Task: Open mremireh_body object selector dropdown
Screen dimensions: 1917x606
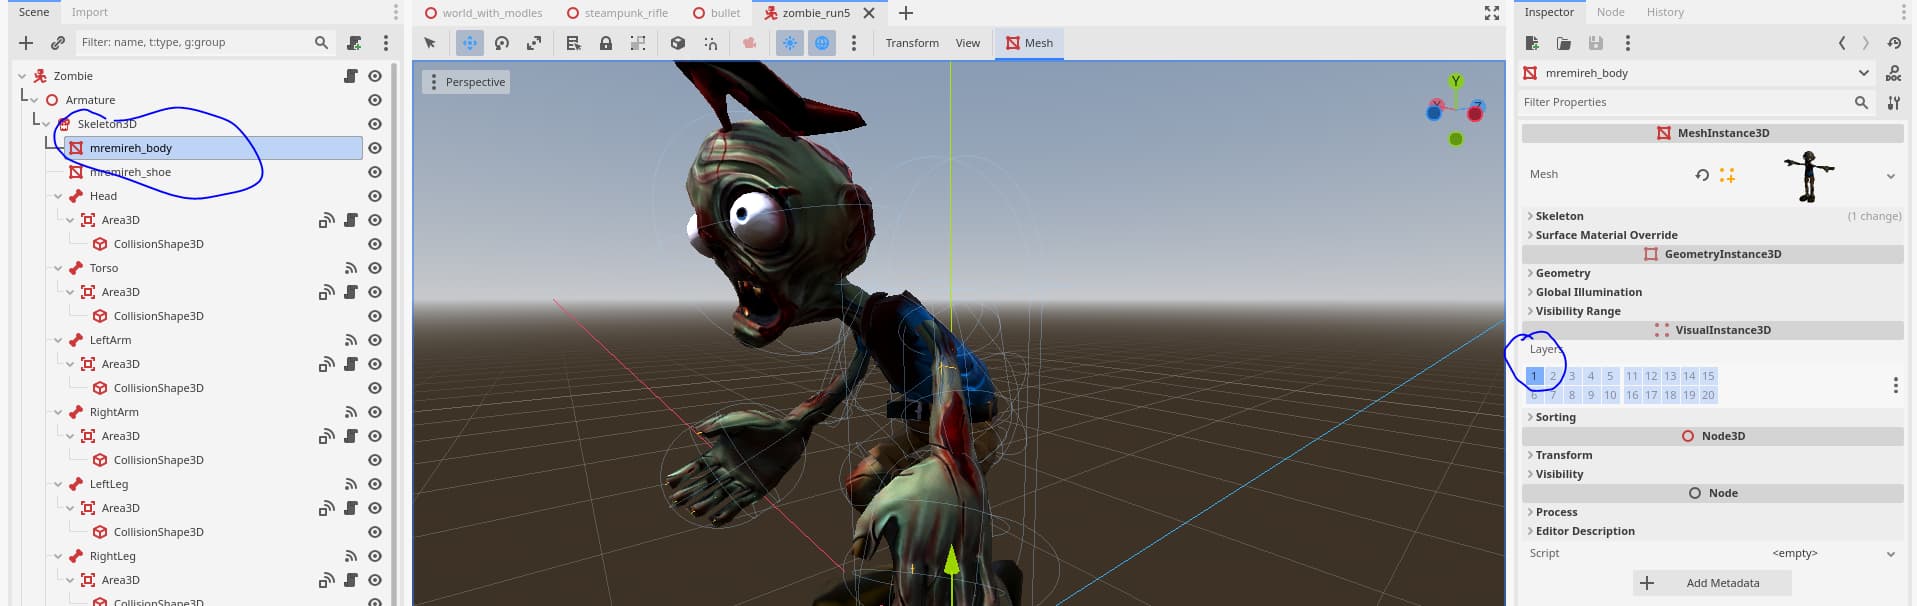Action: (1864, 73)
